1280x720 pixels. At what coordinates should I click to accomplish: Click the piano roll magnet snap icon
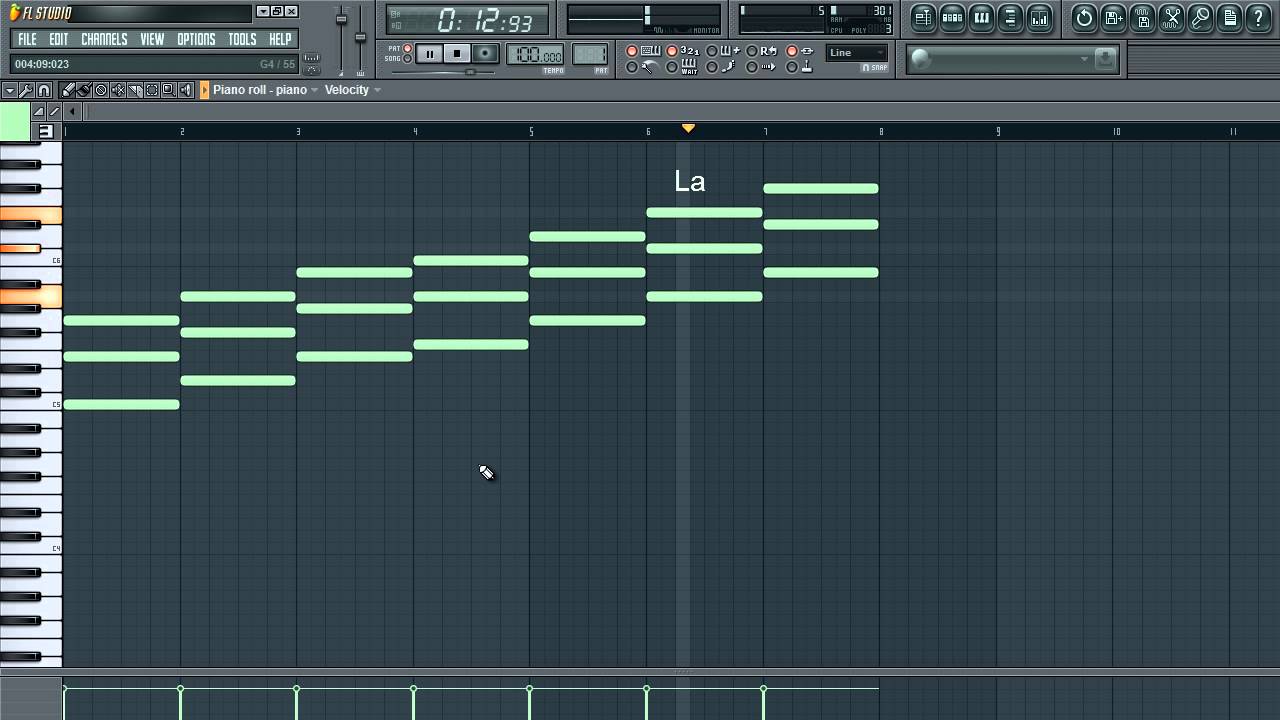click(x=44, y=90)
